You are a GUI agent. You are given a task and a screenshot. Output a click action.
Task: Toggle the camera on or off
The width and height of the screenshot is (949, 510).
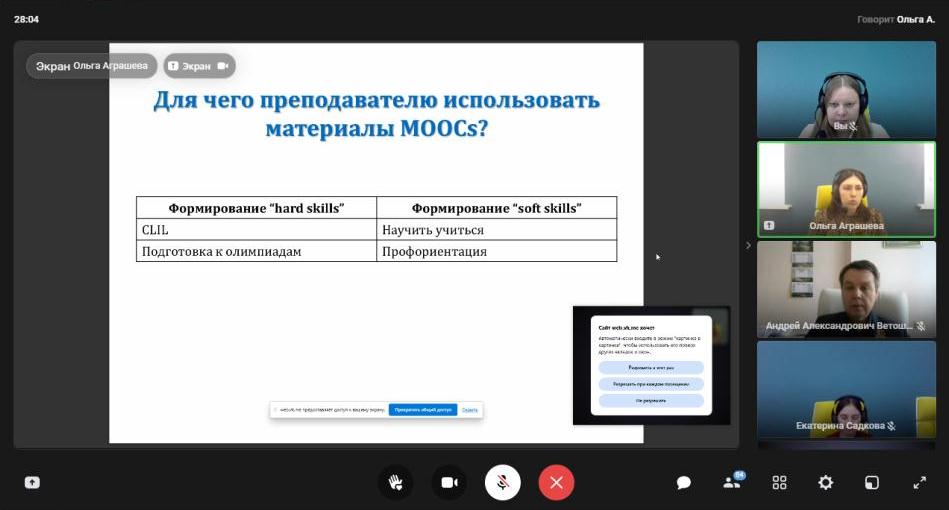pos(449,482)
